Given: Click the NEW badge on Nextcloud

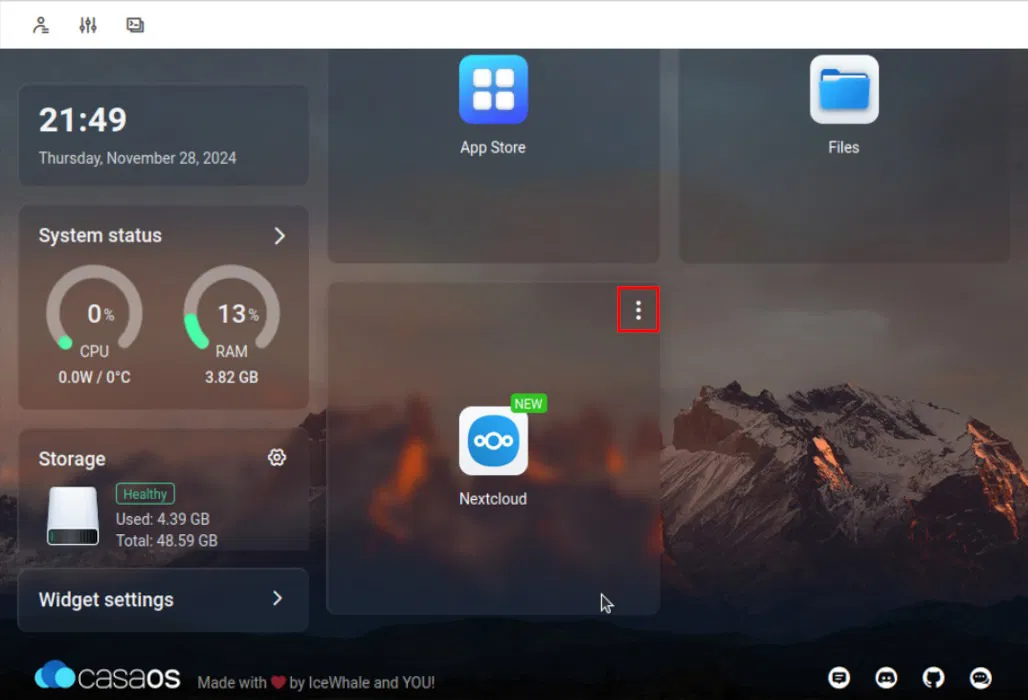Looking at the screenshot, I should (x=528, y=403).
